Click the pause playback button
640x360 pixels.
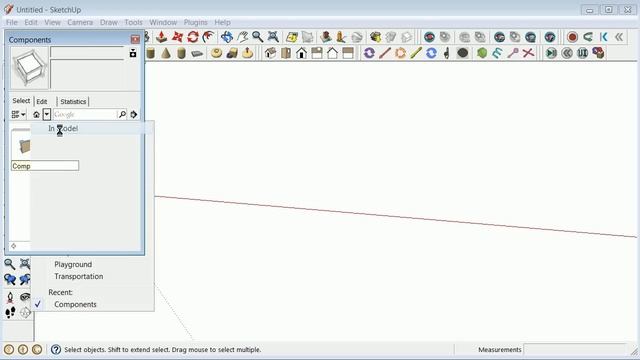pos(582,53)
